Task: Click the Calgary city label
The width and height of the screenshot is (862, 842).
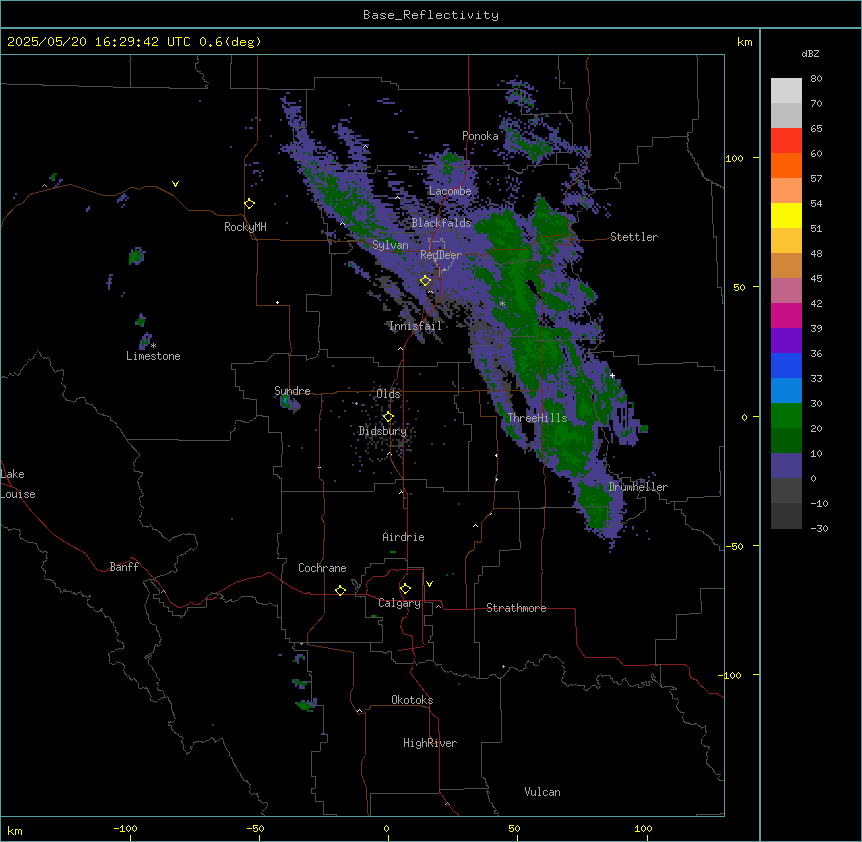Action: click(399, 603)
